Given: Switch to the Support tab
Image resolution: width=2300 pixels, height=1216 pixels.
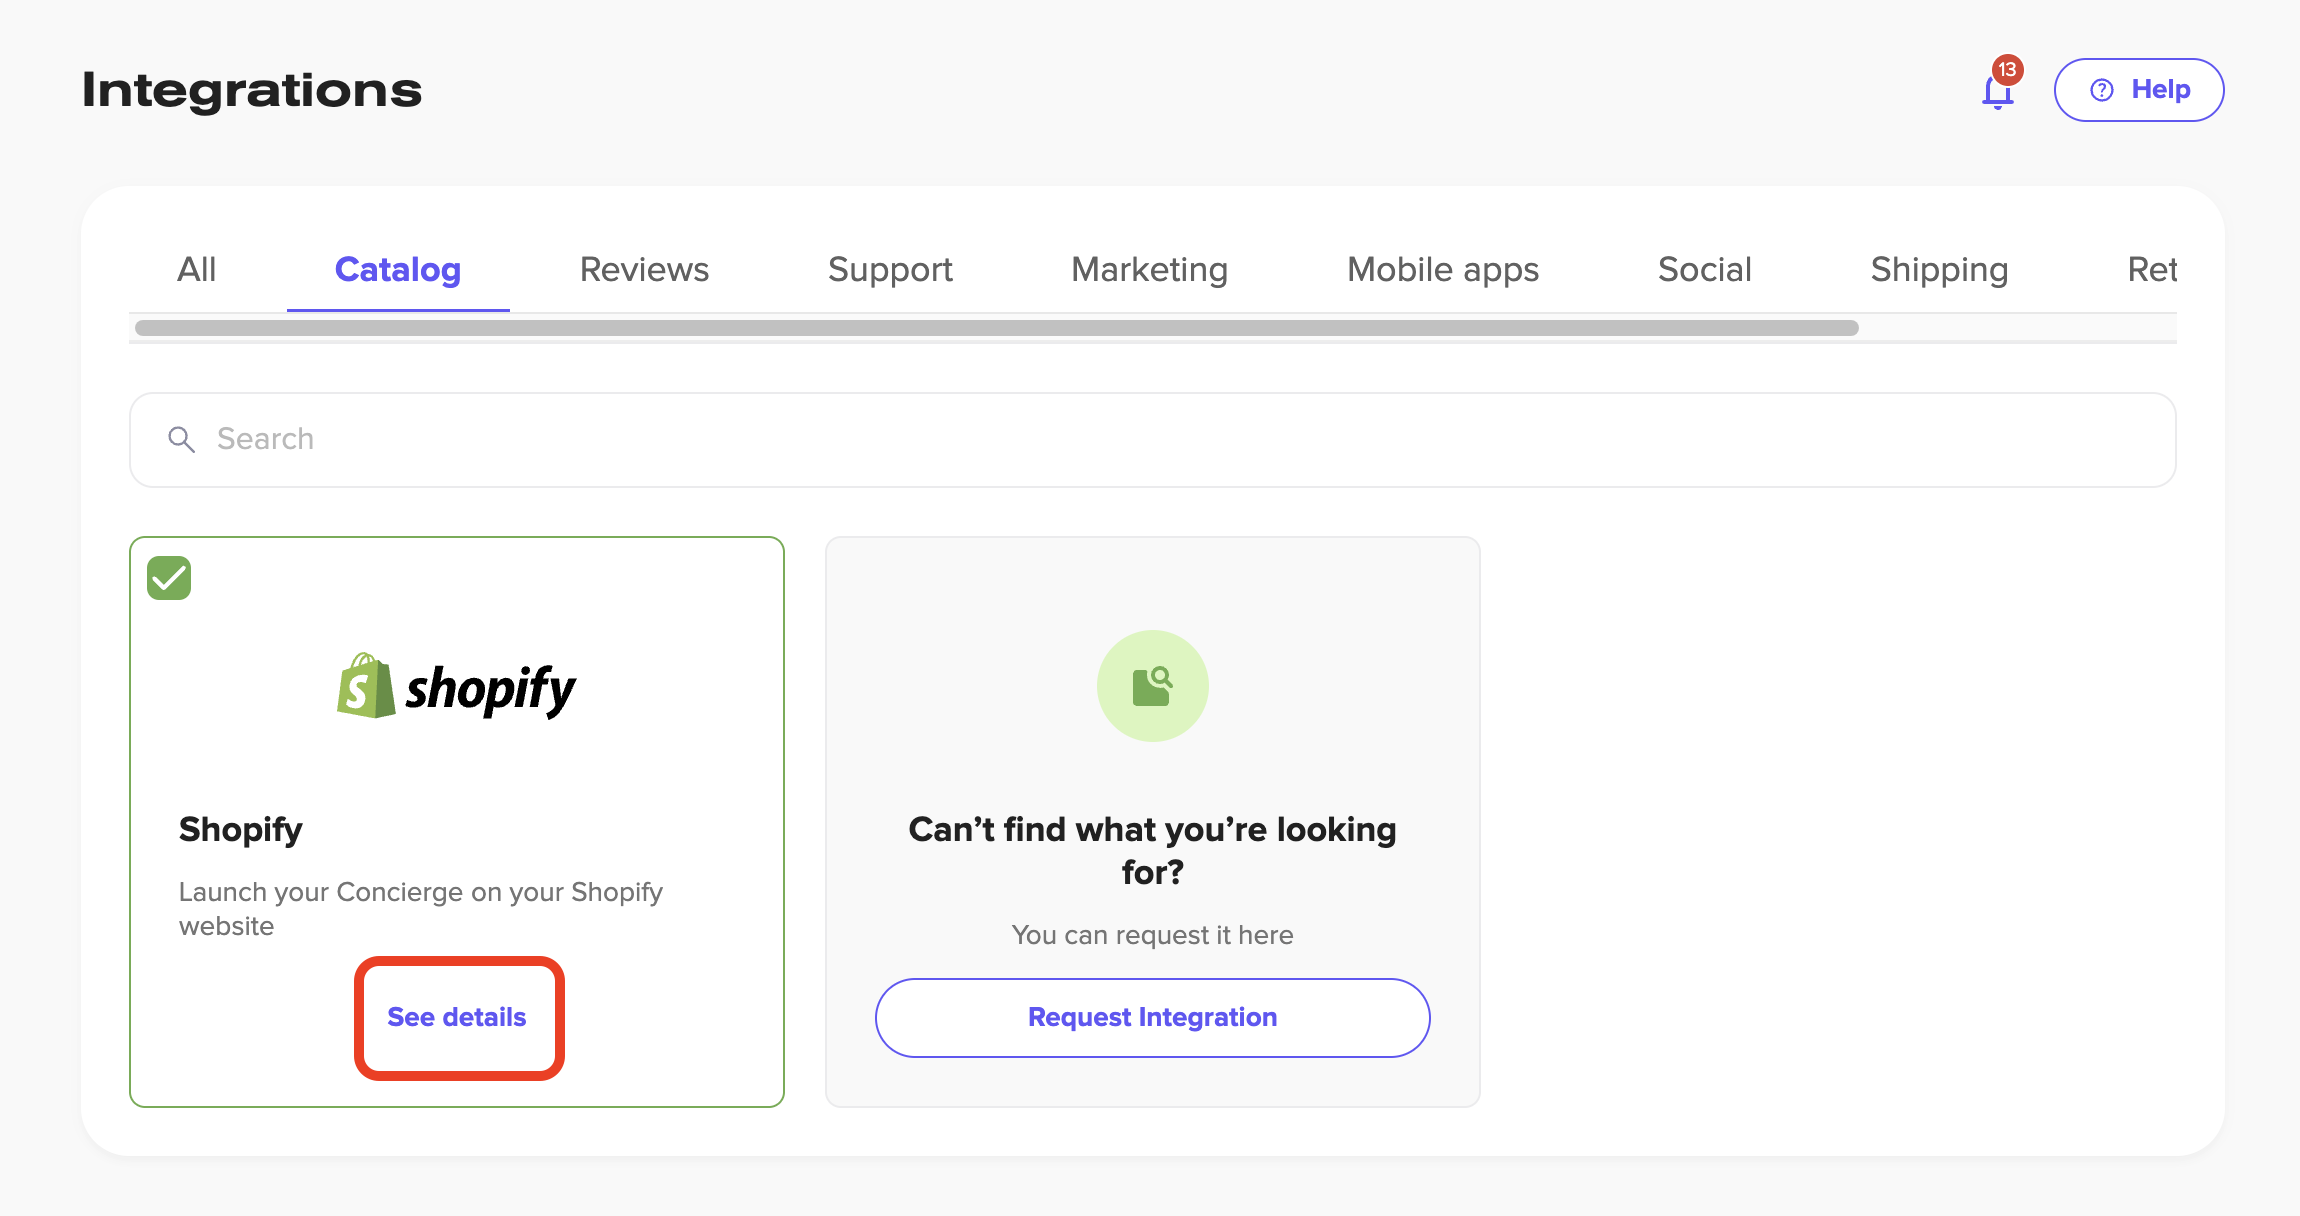Looking at the screenshot, I should (889, 269).
